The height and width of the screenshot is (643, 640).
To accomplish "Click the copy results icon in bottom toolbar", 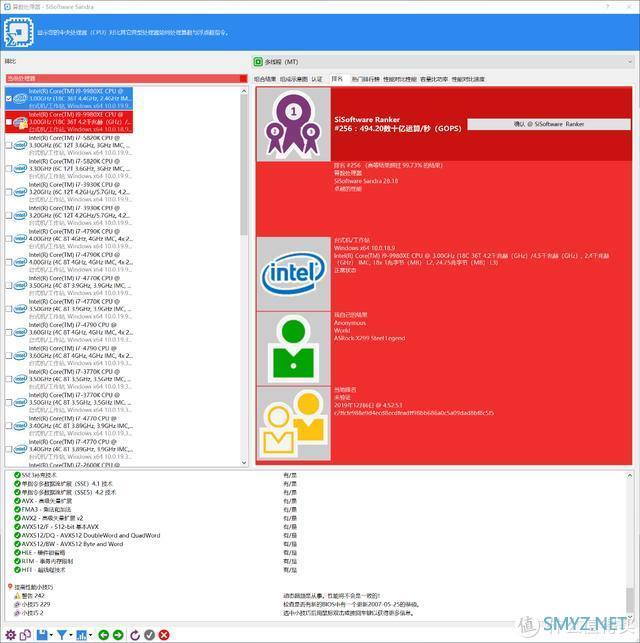I will 25,635.
